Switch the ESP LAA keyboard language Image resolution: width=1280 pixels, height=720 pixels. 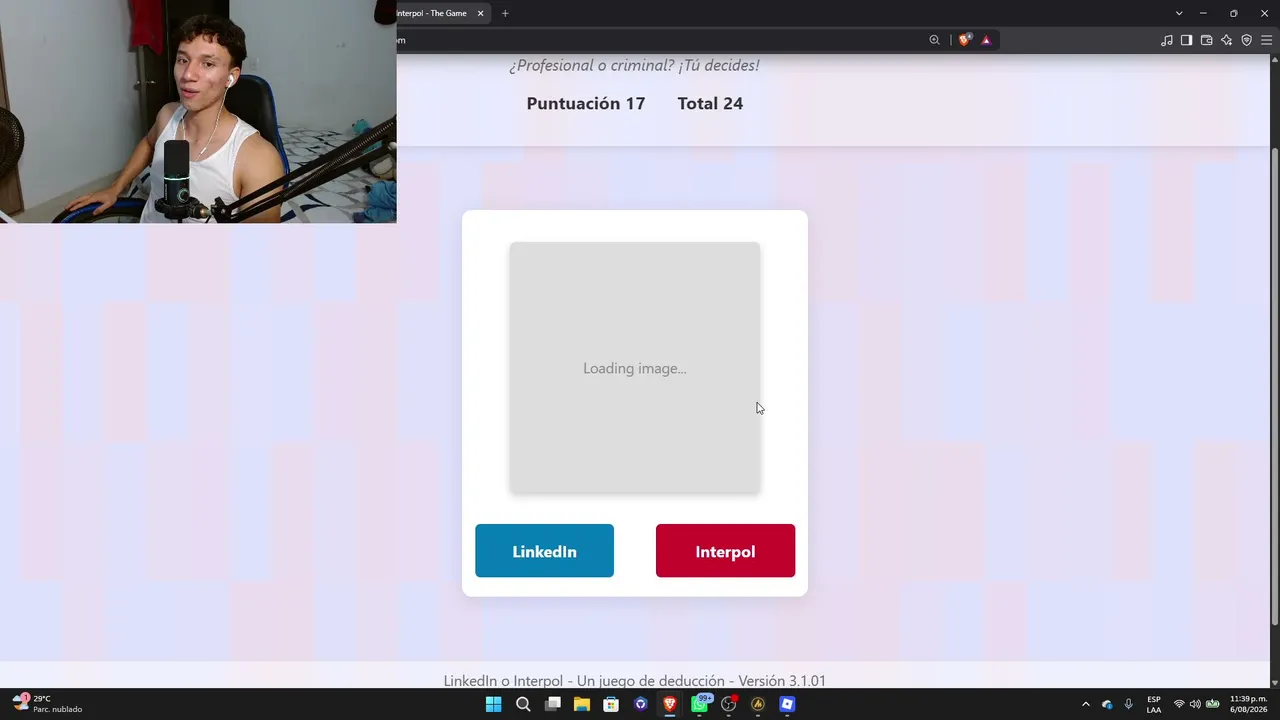[1154, 704]
